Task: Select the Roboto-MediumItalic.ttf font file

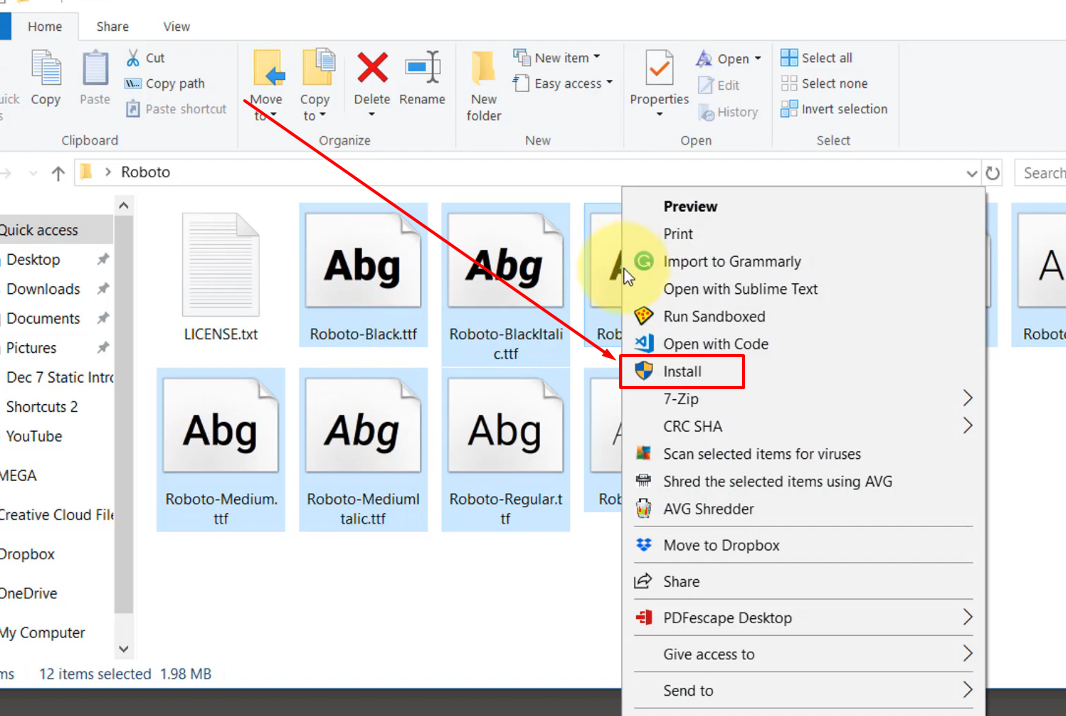Action: point(363,449)
